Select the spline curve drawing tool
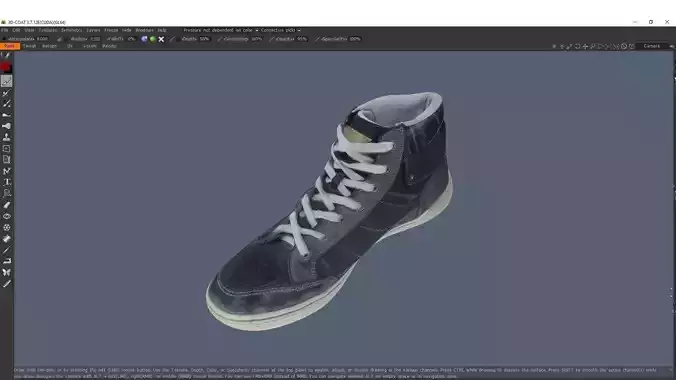The height and width of the screenshot is (380, 676). (6, 171)
